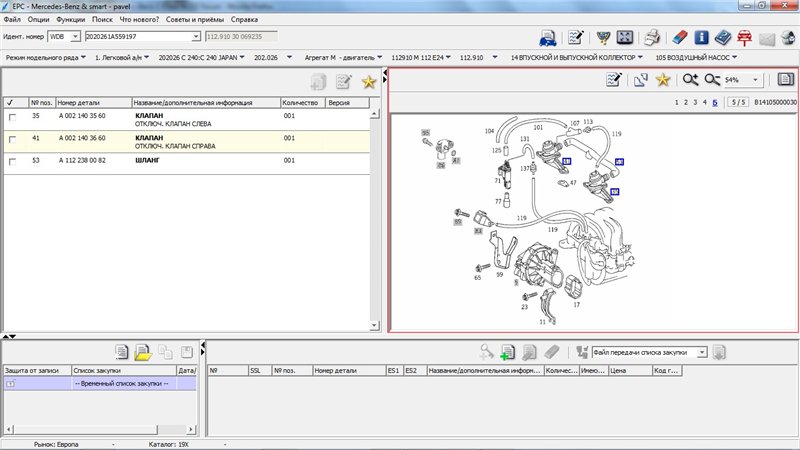800x450 pixels.
Task: Click the envelope mail icon
Action: point(766,38)
